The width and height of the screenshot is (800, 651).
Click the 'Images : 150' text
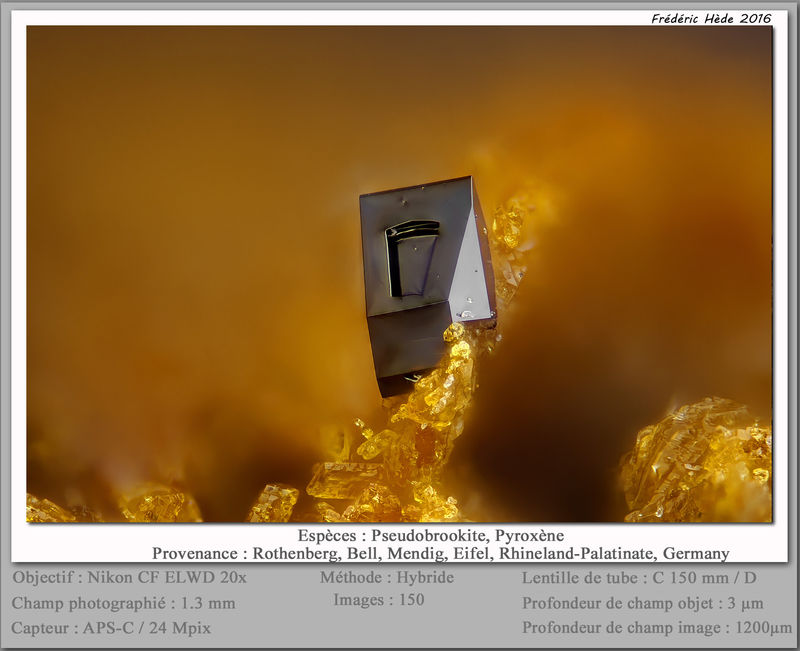point(379,599)
